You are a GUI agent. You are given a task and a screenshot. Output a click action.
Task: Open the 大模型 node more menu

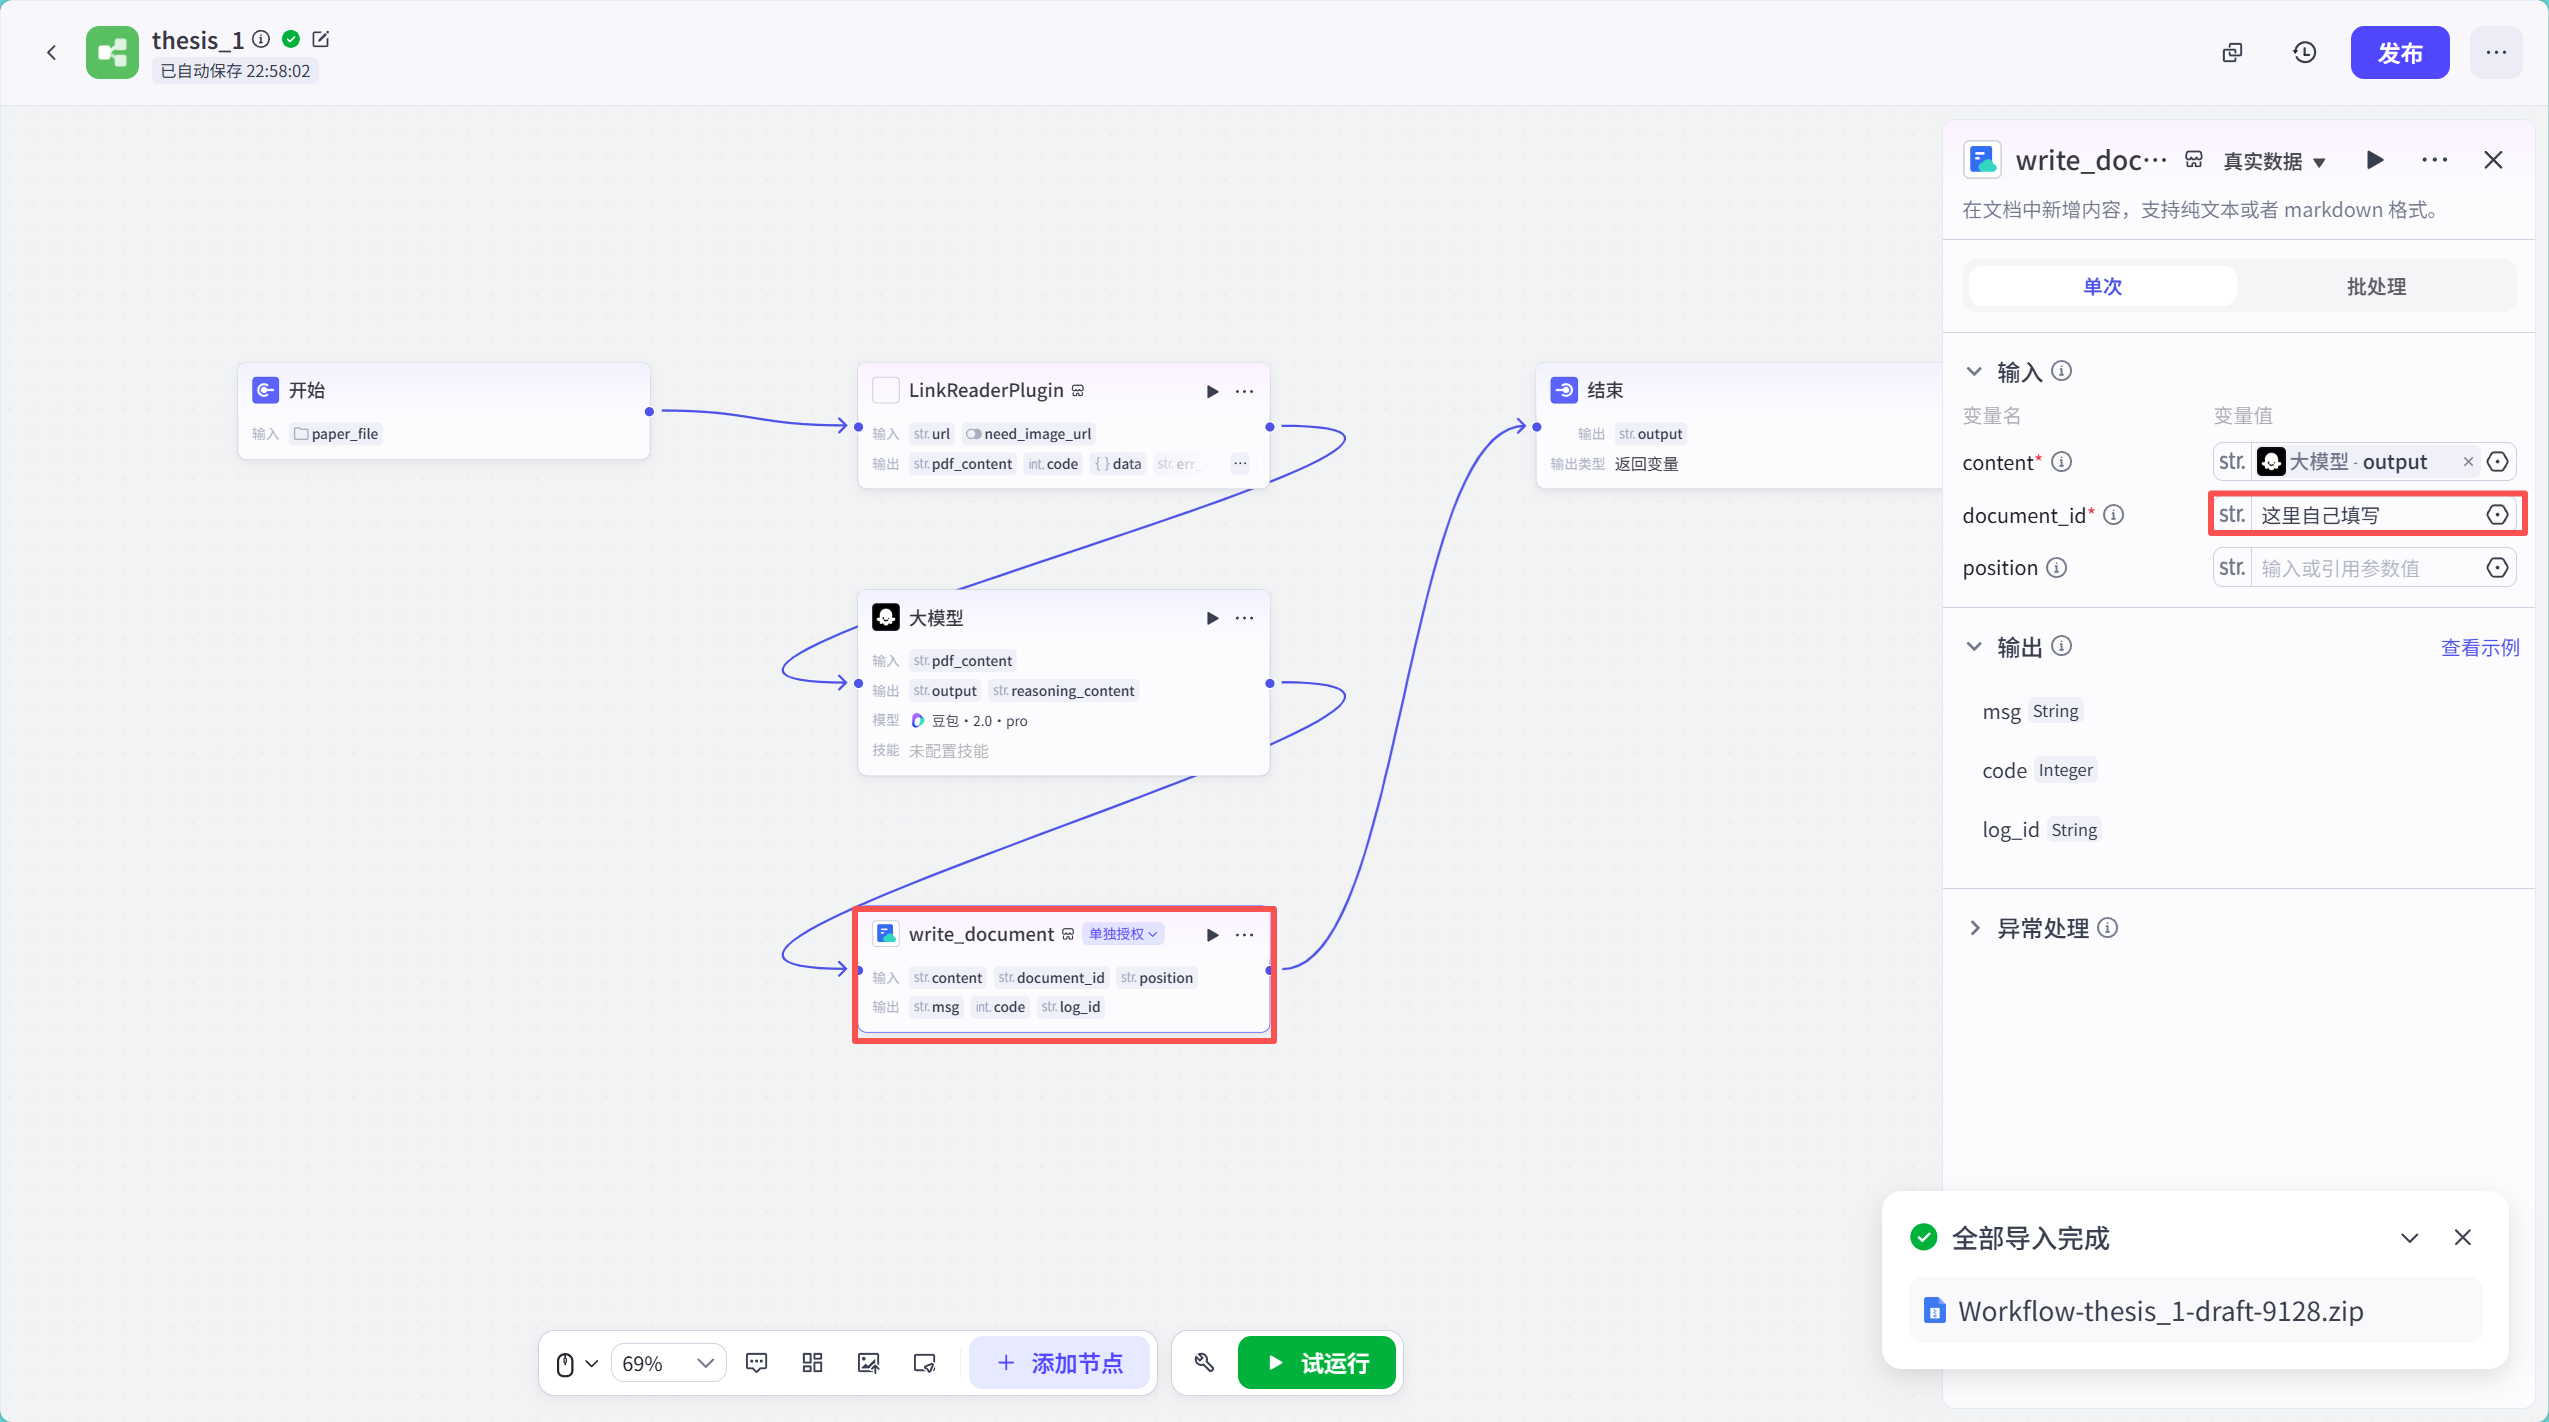click(1244, 618)
